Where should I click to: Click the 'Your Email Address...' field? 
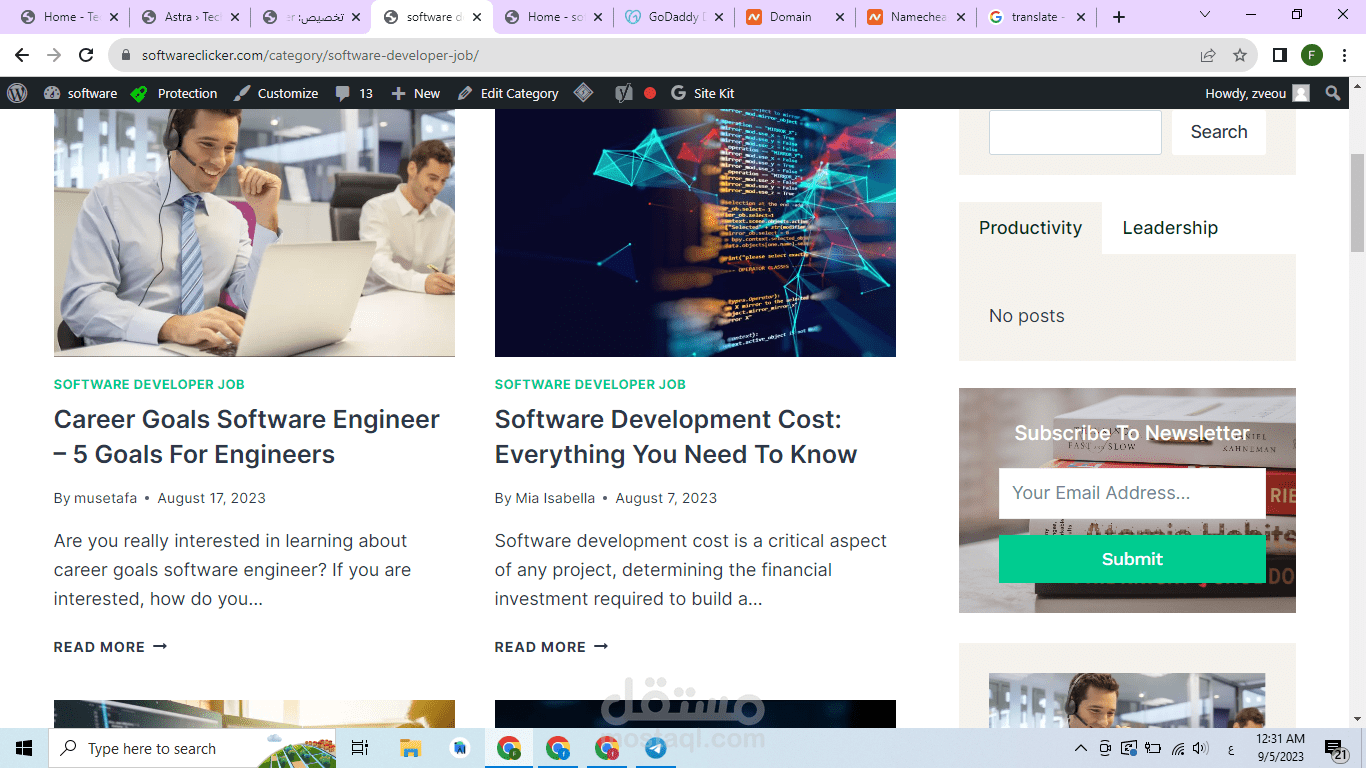point(1132,493)
